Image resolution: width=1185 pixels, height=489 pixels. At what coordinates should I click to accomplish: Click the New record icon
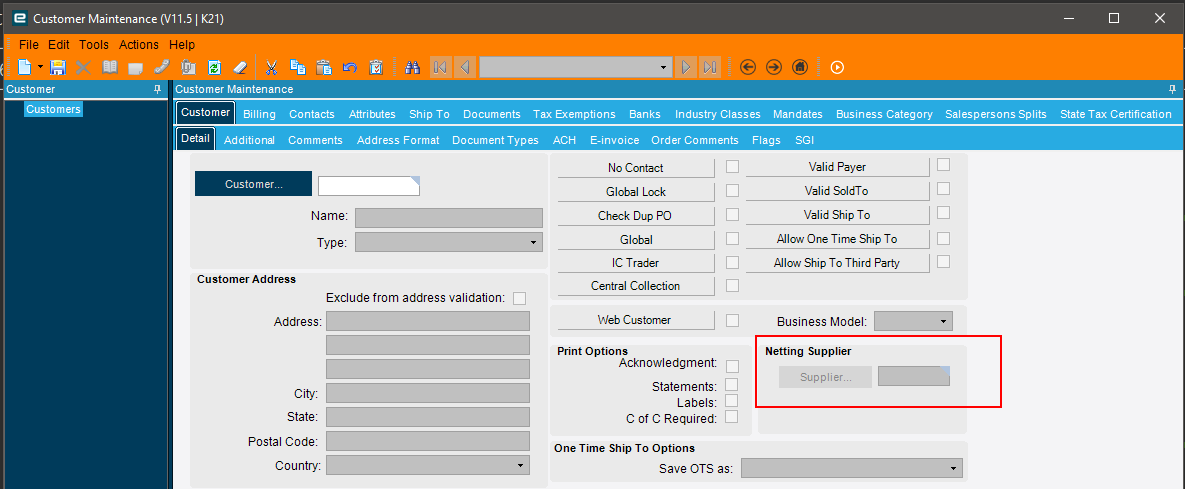[23, 67]
